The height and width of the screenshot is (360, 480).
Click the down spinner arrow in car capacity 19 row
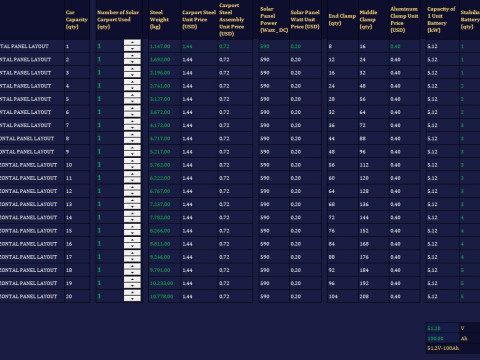tap(132, 286)
